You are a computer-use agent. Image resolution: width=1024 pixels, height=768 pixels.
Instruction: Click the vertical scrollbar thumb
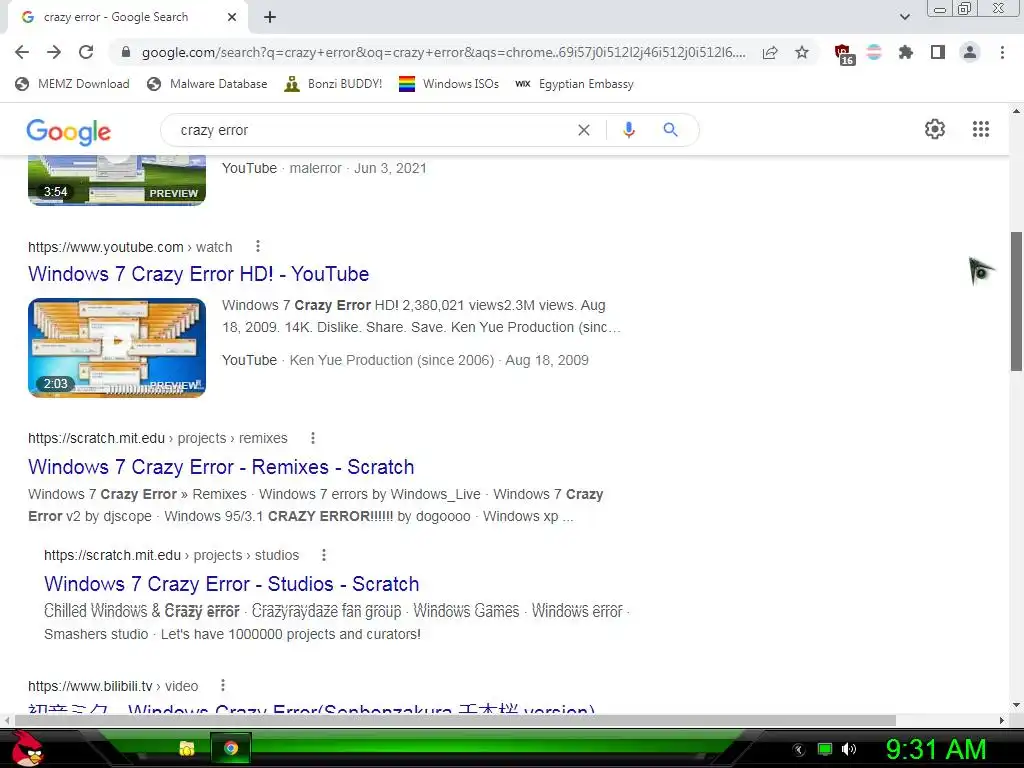click(1016, 301)
